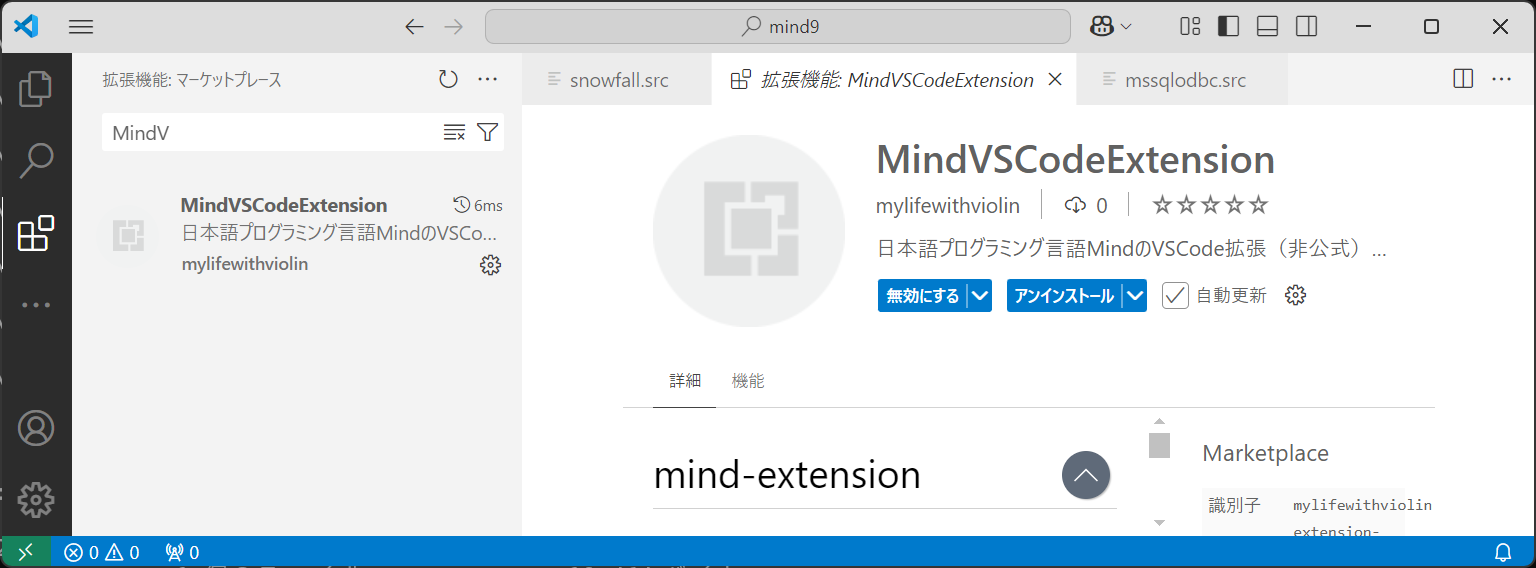Image resolution: width=1536 pixels, height=568 pixels.
Task: Click the scrollbar up arrow in details
Action: pyautogui.click(x=1159, y=422)
